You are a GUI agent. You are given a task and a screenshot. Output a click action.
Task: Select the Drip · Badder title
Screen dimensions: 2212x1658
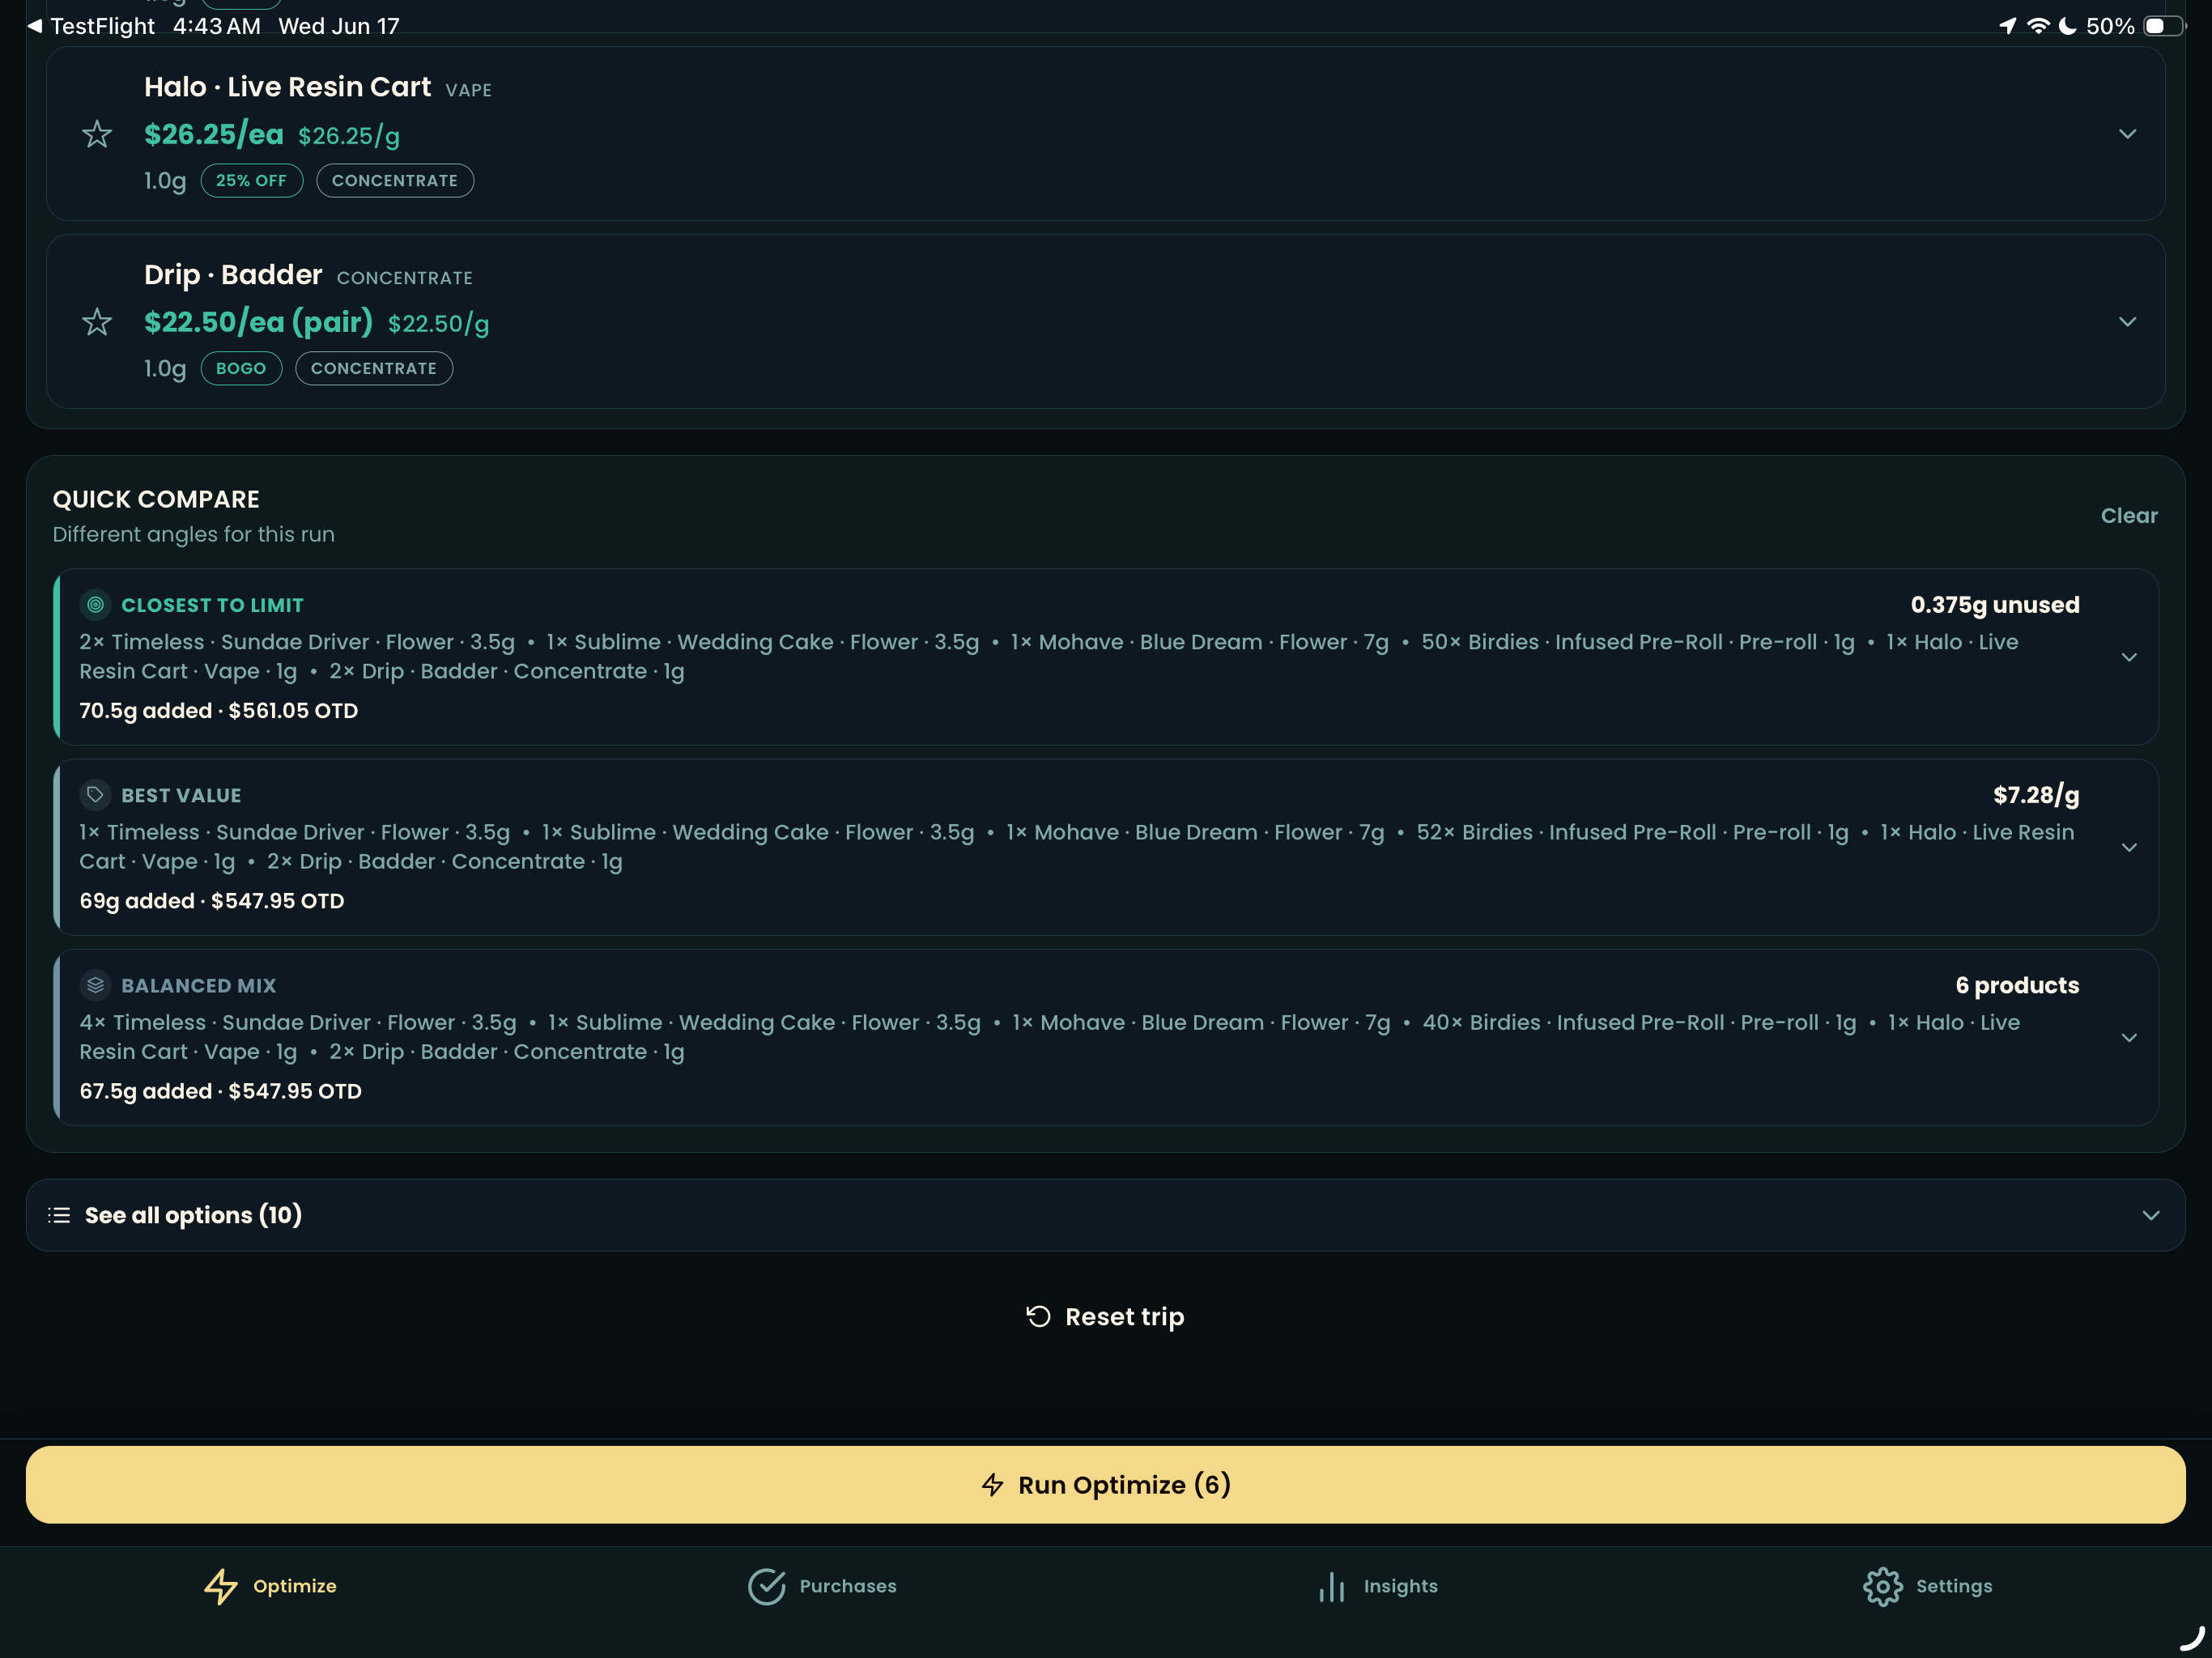(x=233, y=275)
